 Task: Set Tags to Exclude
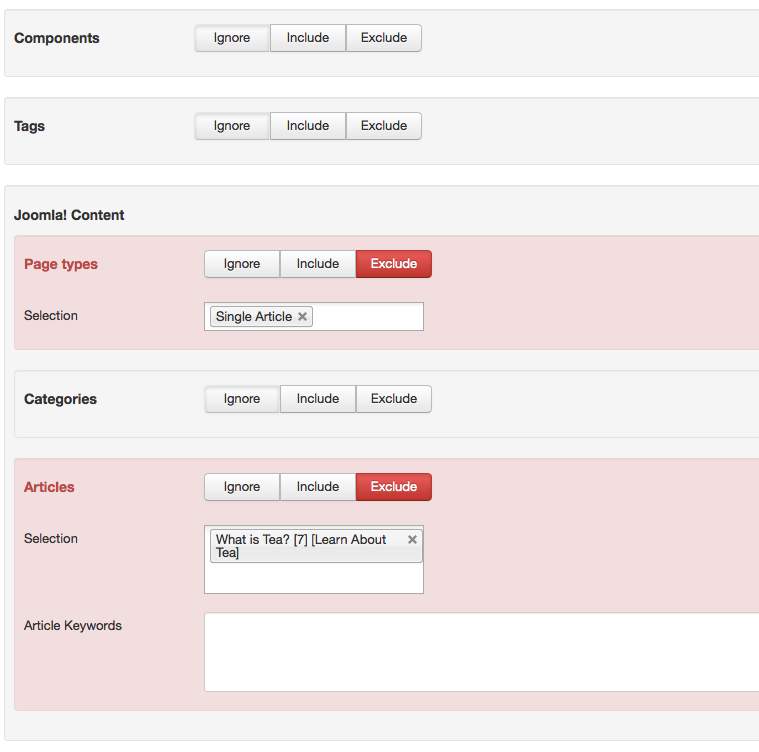pos(384,126)
